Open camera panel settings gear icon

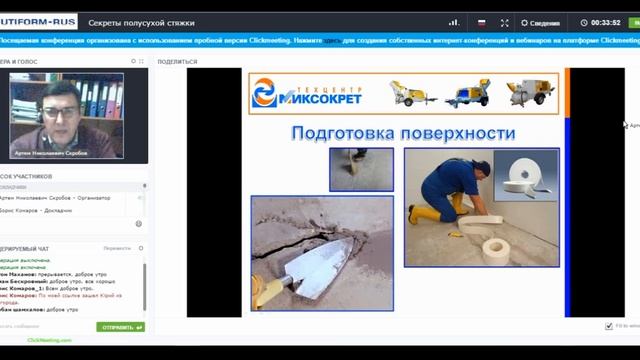[x=133, y=61]
